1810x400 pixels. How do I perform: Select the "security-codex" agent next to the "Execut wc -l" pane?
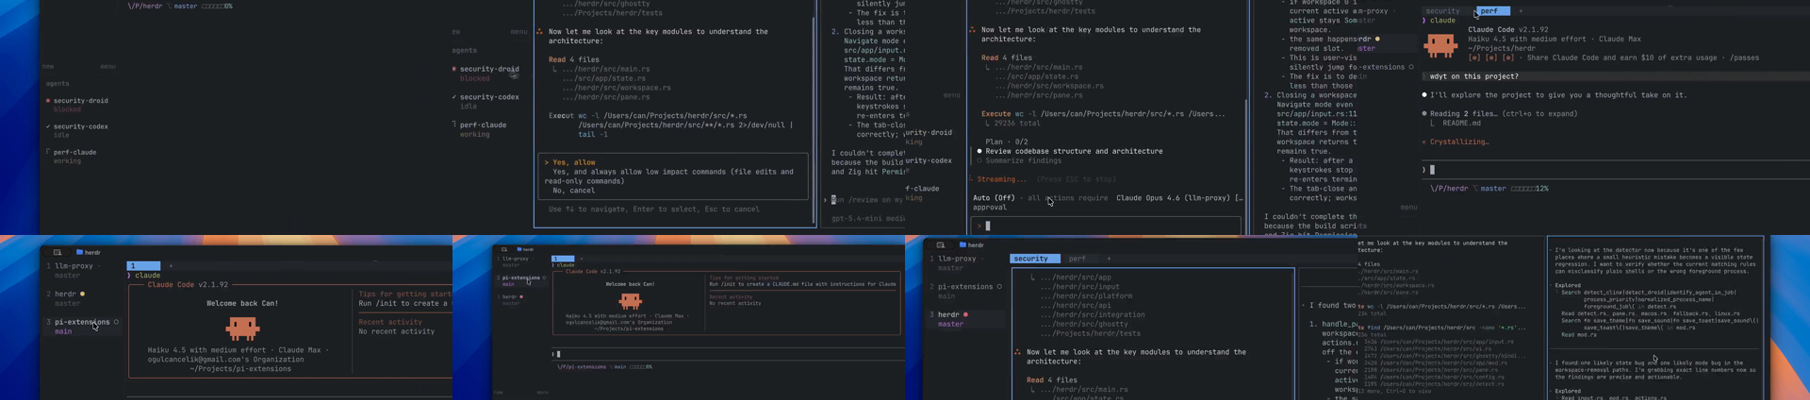[x=486, y=101]
